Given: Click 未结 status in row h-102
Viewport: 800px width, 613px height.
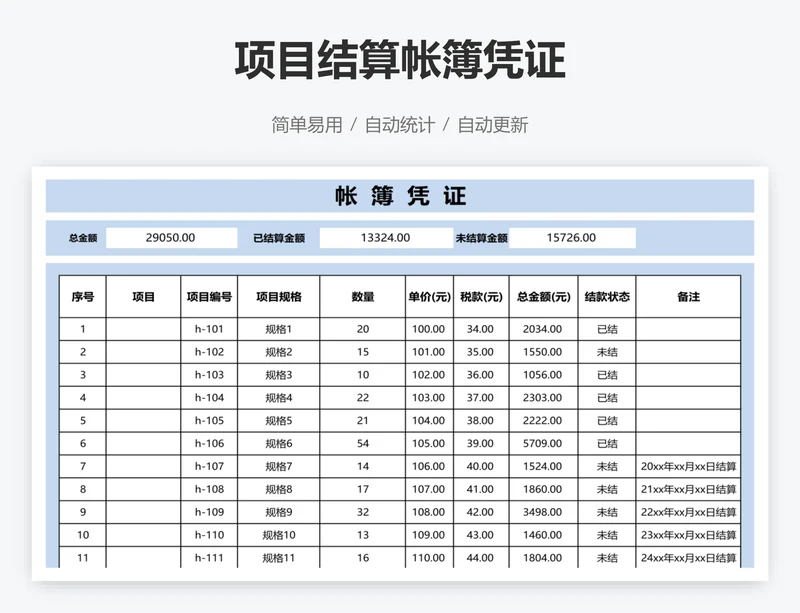Looking at the screenshot, I should [x=607, y=352].
